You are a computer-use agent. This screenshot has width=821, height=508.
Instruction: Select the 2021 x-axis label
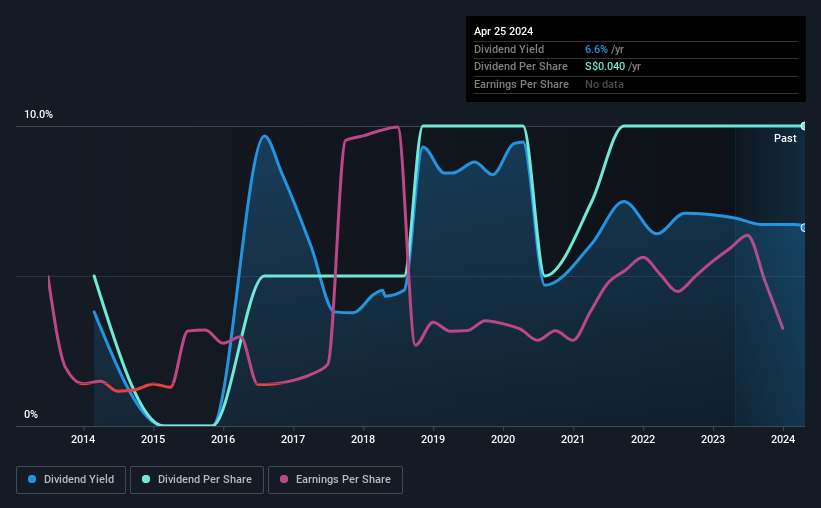click(573, 439)
